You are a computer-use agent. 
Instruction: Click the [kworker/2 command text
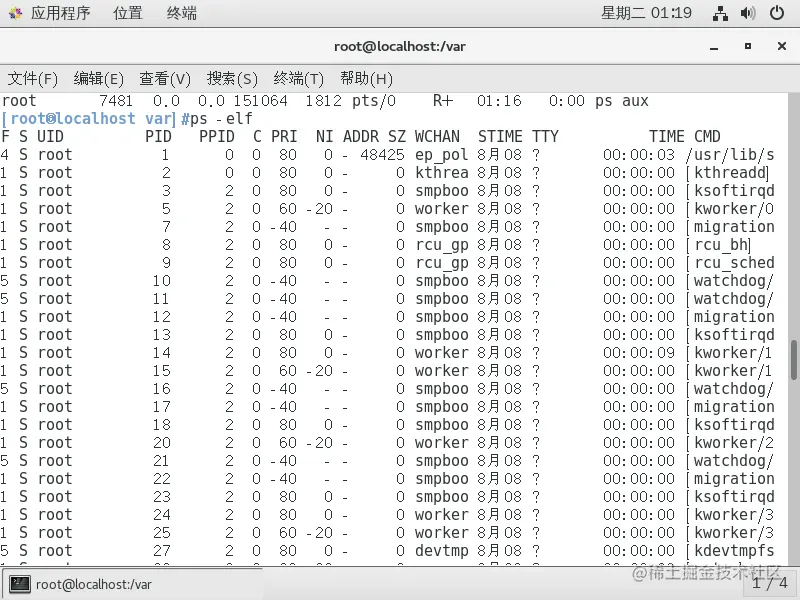pyautogui.click(x=730, y=443)
